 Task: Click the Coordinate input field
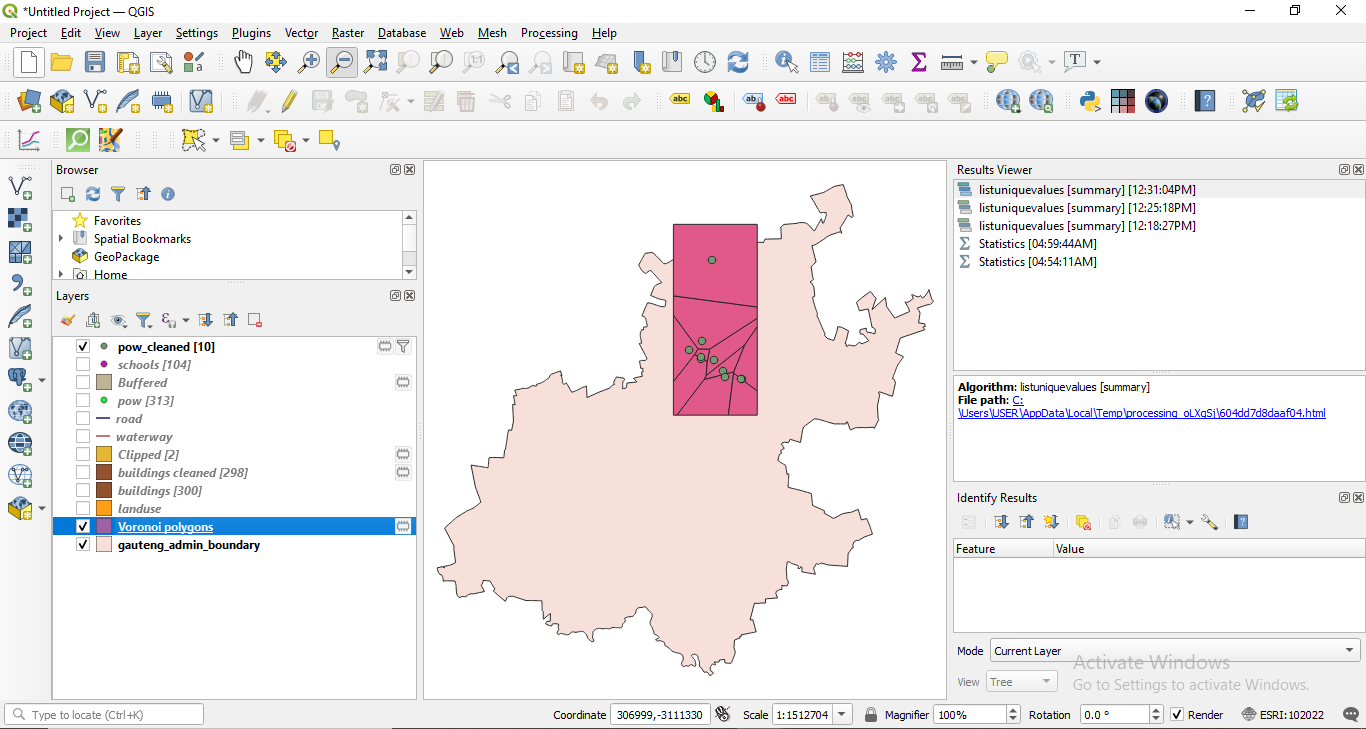[x=660, y=715]
